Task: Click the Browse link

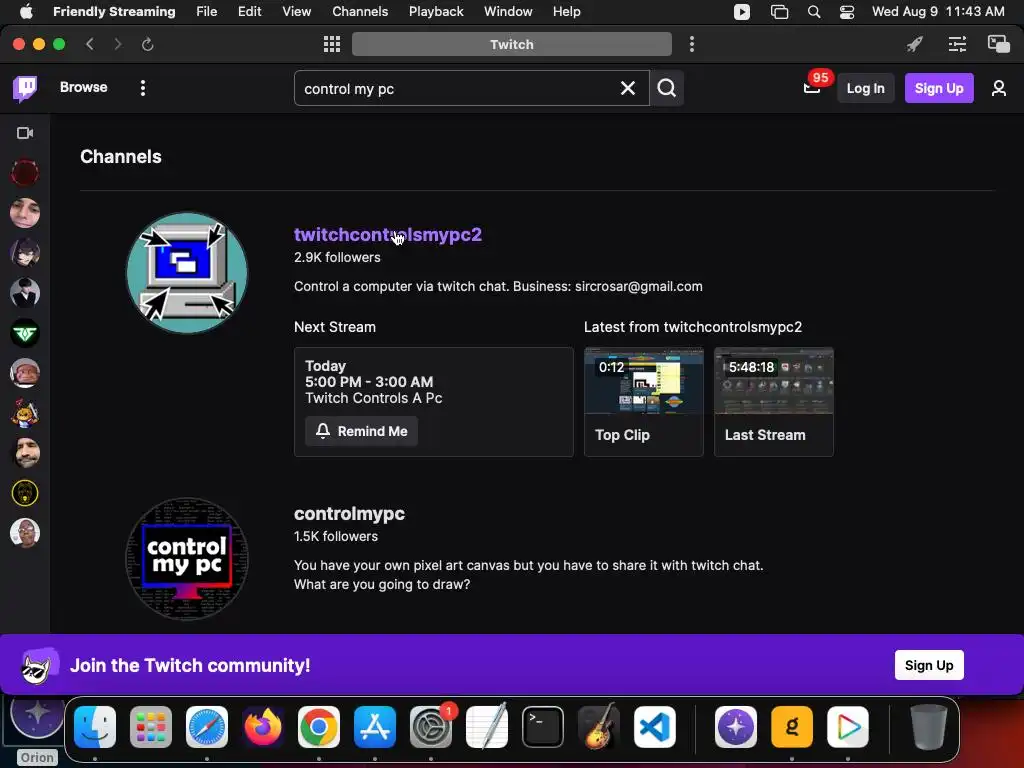Action: (84, 88)
